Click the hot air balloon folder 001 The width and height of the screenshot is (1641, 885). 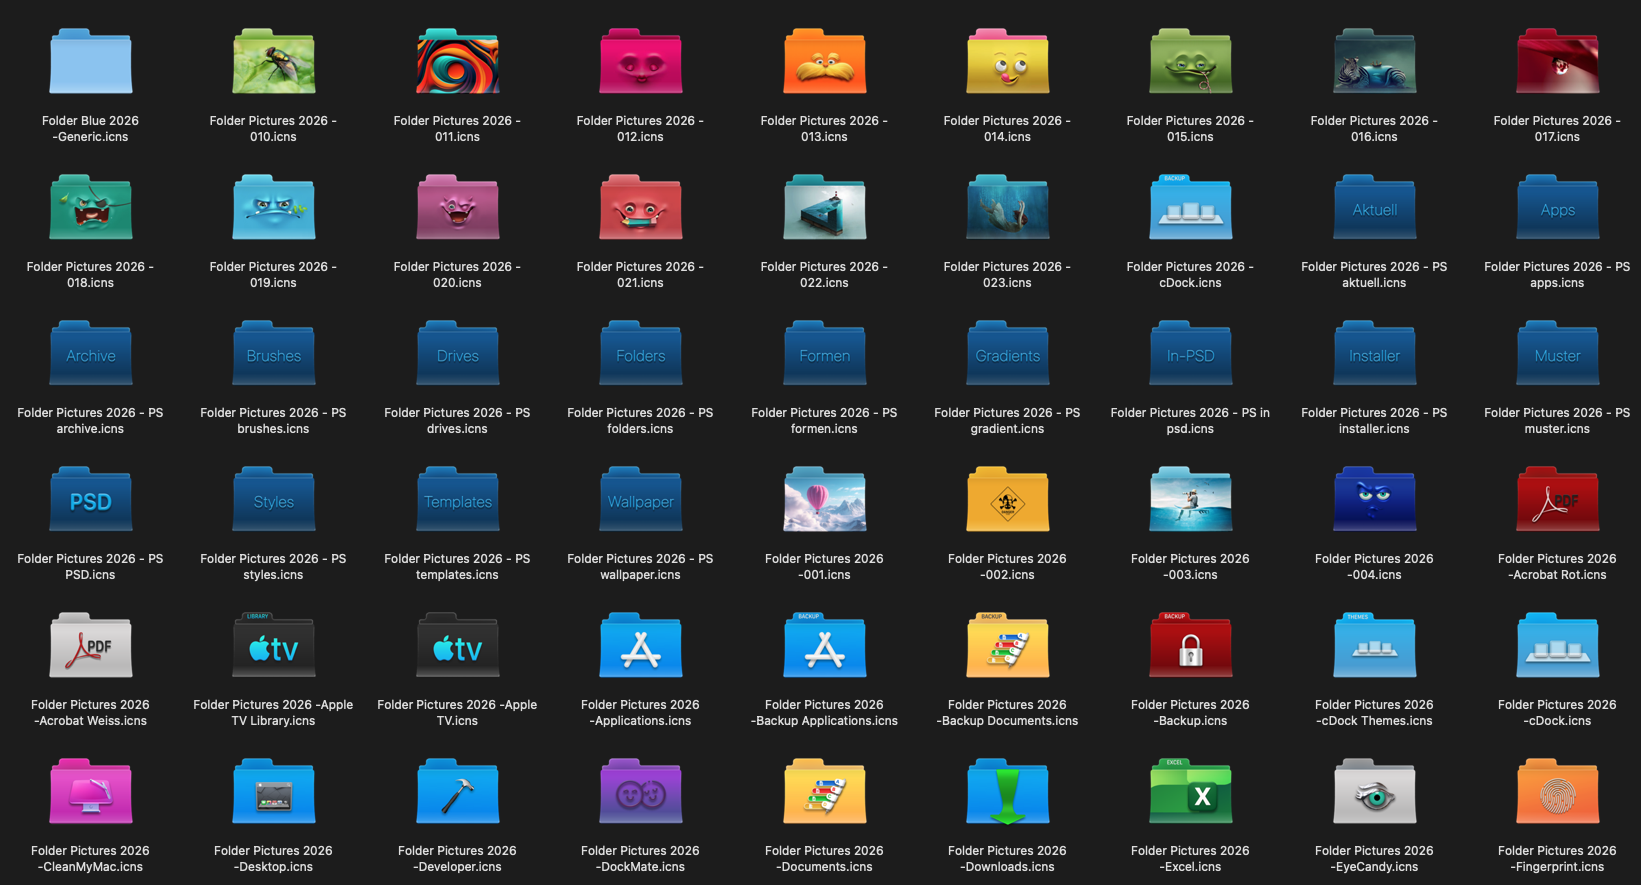[824, 500]
